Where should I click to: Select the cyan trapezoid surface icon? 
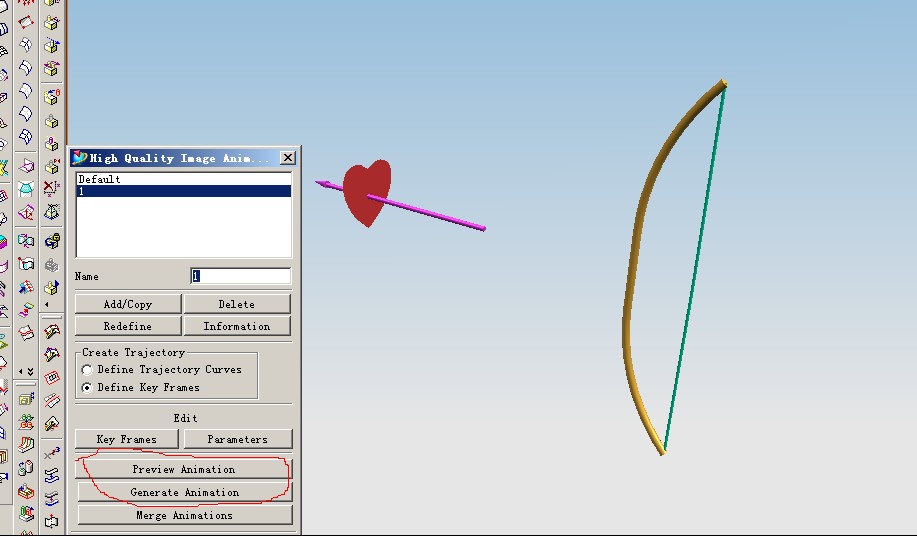(x=26, y=188)
